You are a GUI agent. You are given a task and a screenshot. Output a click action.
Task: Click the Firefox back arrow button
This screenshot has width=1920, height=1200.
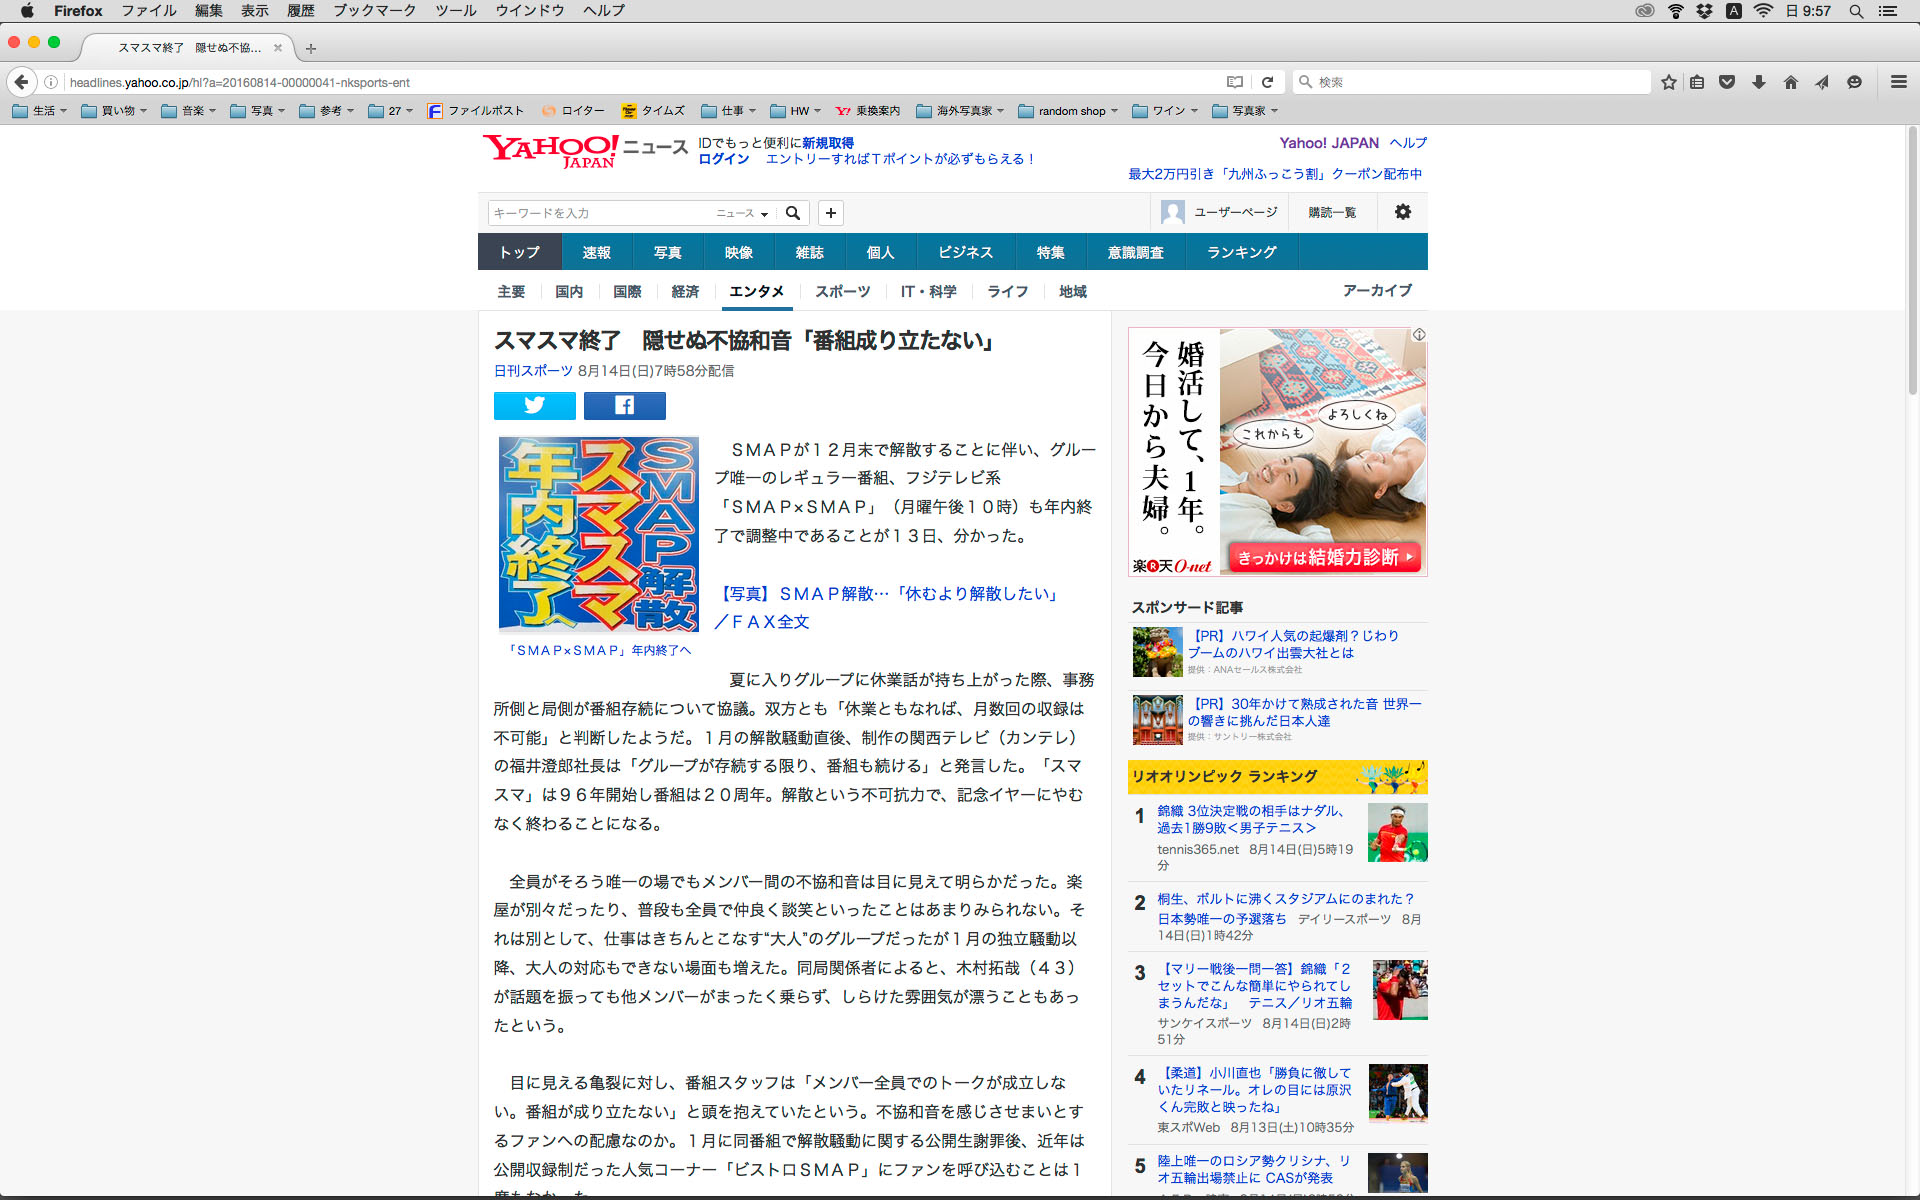pyautogui.click(x=22, y=82)
